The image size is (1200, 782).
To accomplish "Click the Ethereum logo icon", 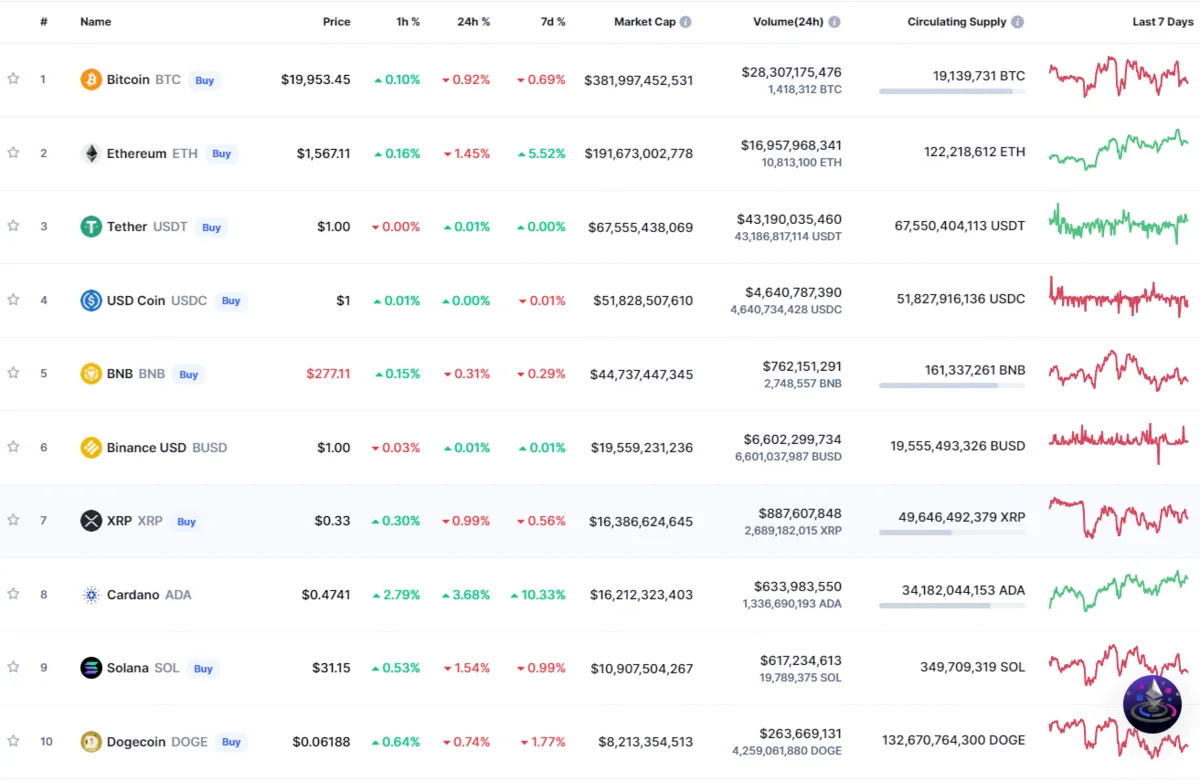I will tap(91, 153).
